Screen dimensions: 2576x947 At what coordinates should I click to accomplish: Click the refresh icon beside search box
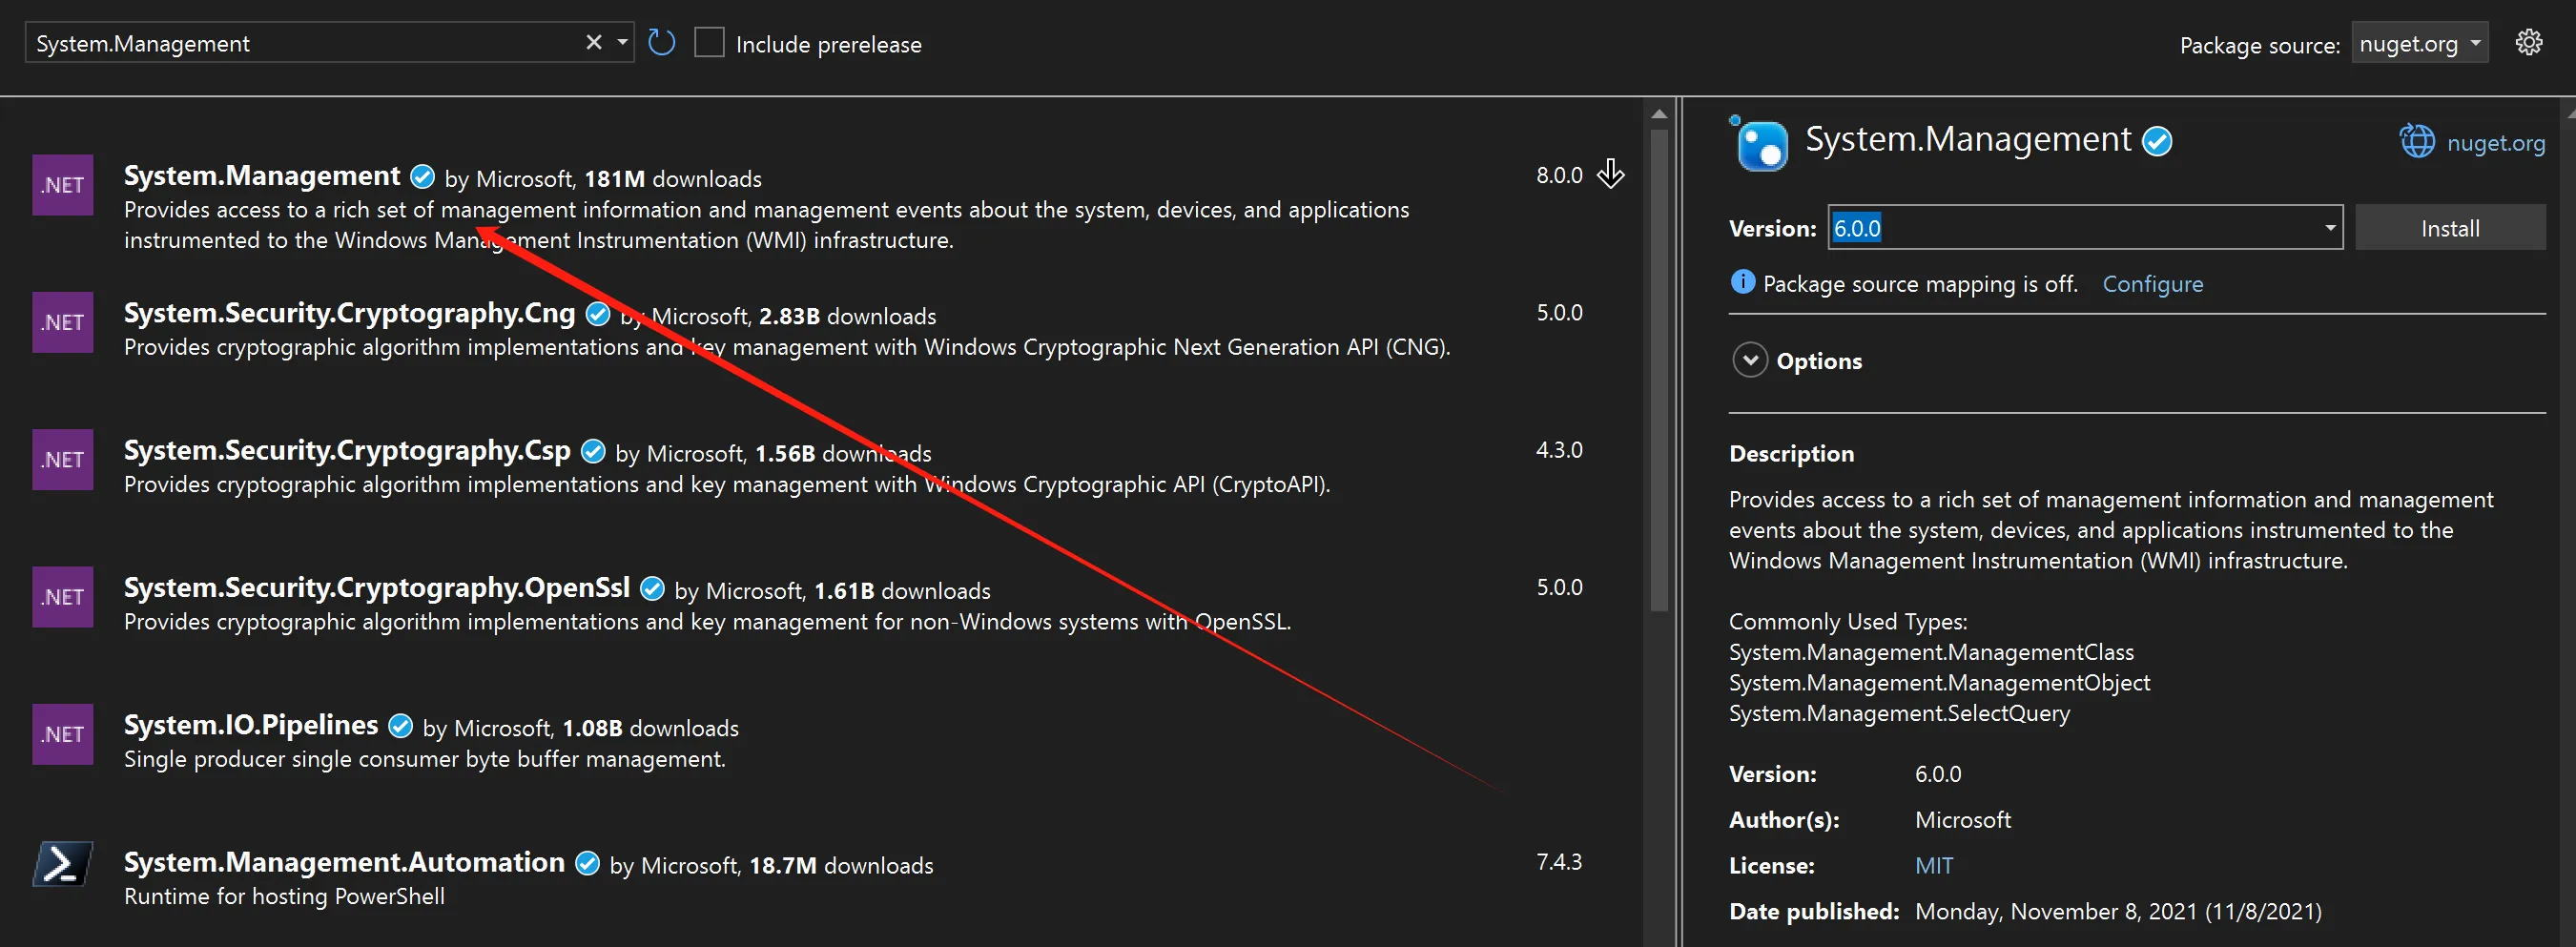662,42
